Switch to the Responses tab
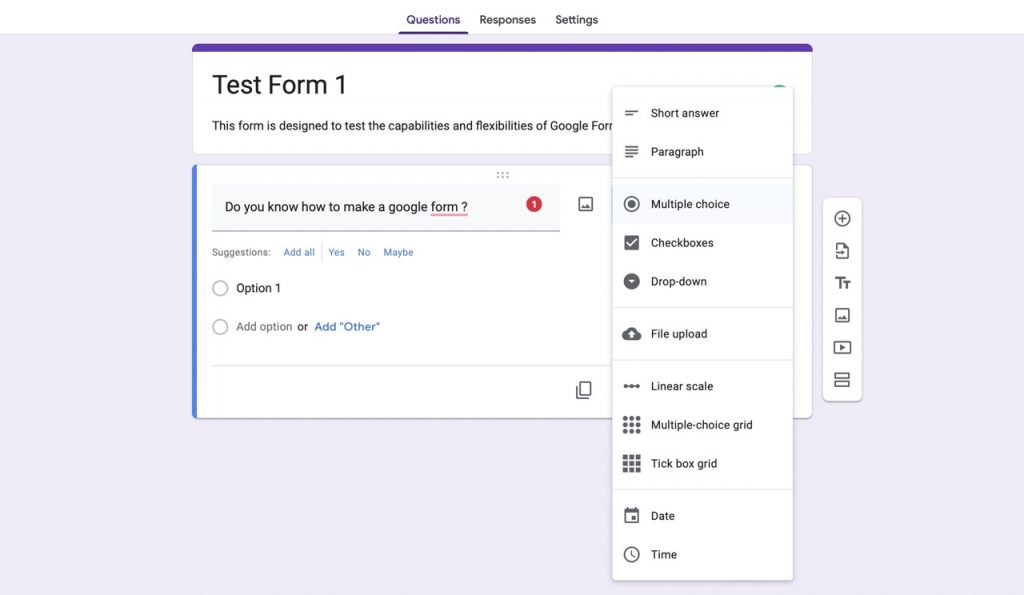The height and width of the screenshot is (595, 1024). tap(507, 20)
